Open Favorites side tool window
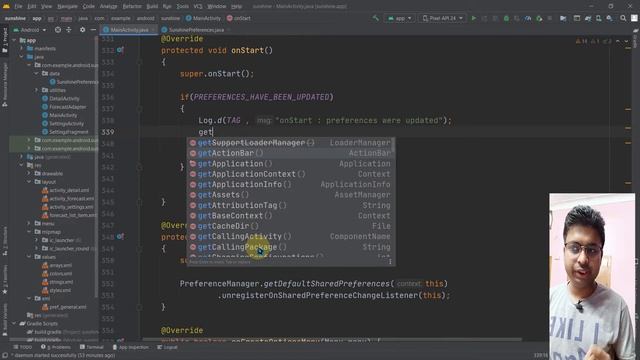Screen dimensions: 640x360 [x=5, y=279]
